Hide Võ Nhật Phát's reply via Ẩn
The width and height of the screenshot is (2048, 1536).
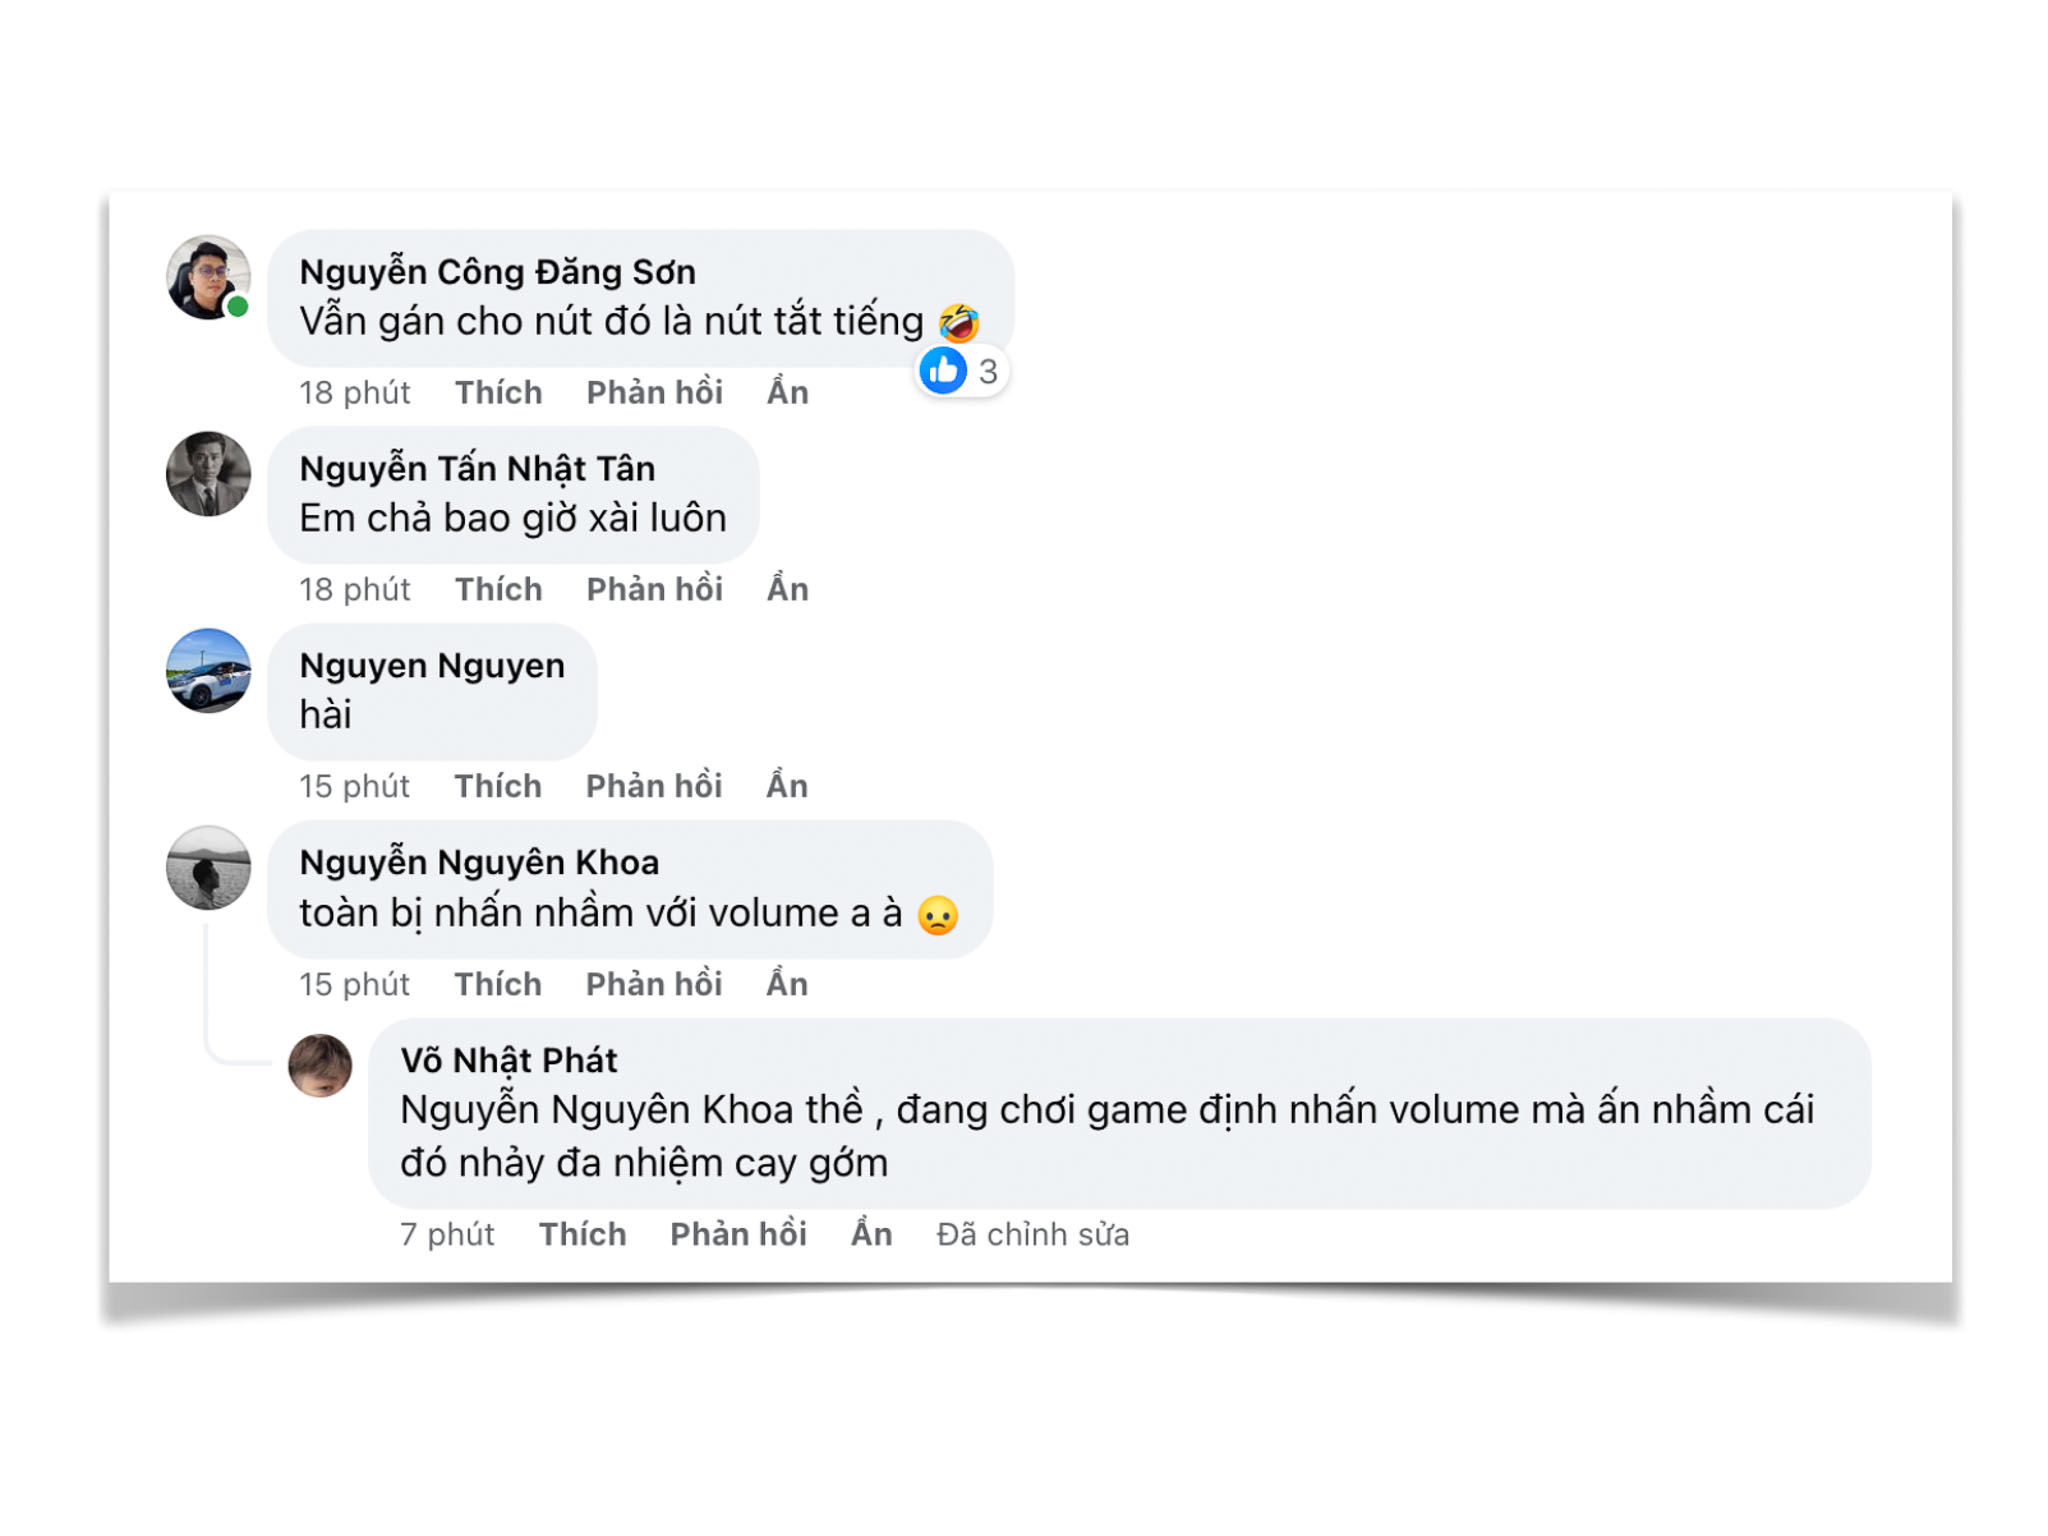click(x=871, y=1234)
